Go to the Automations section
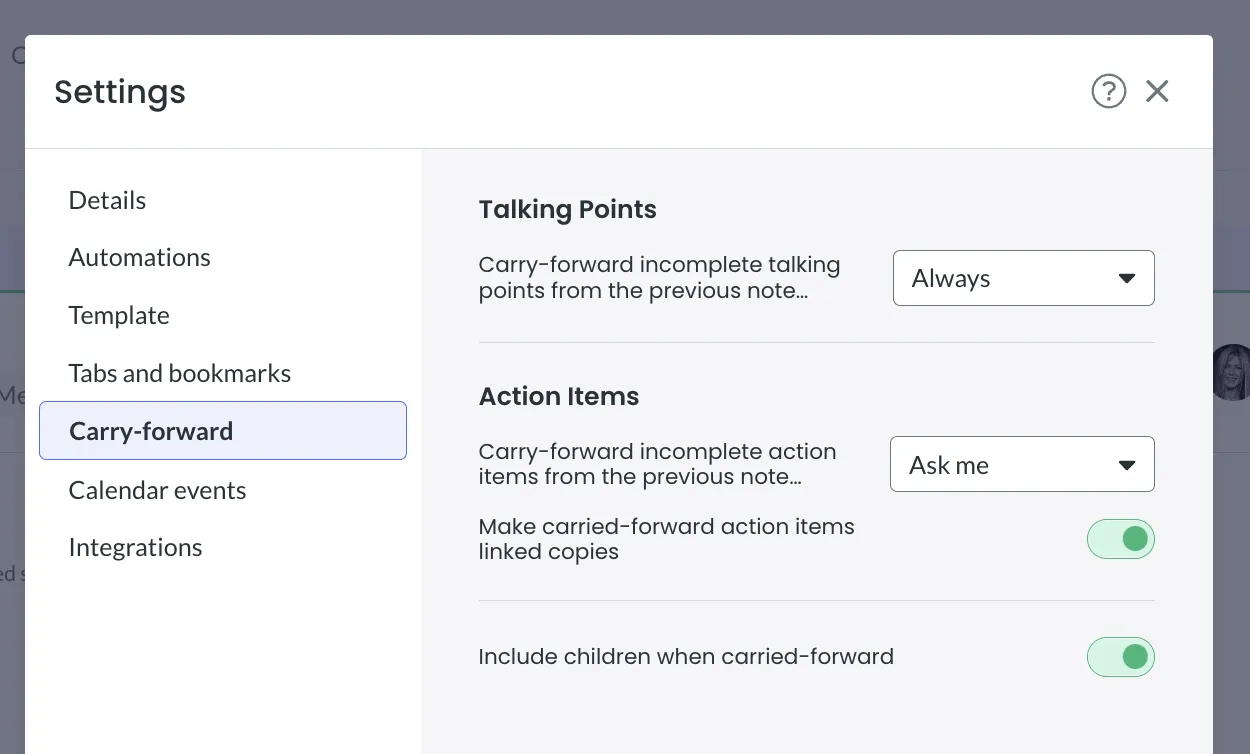This screenshot has width=1250, height=754. (139, 257)
